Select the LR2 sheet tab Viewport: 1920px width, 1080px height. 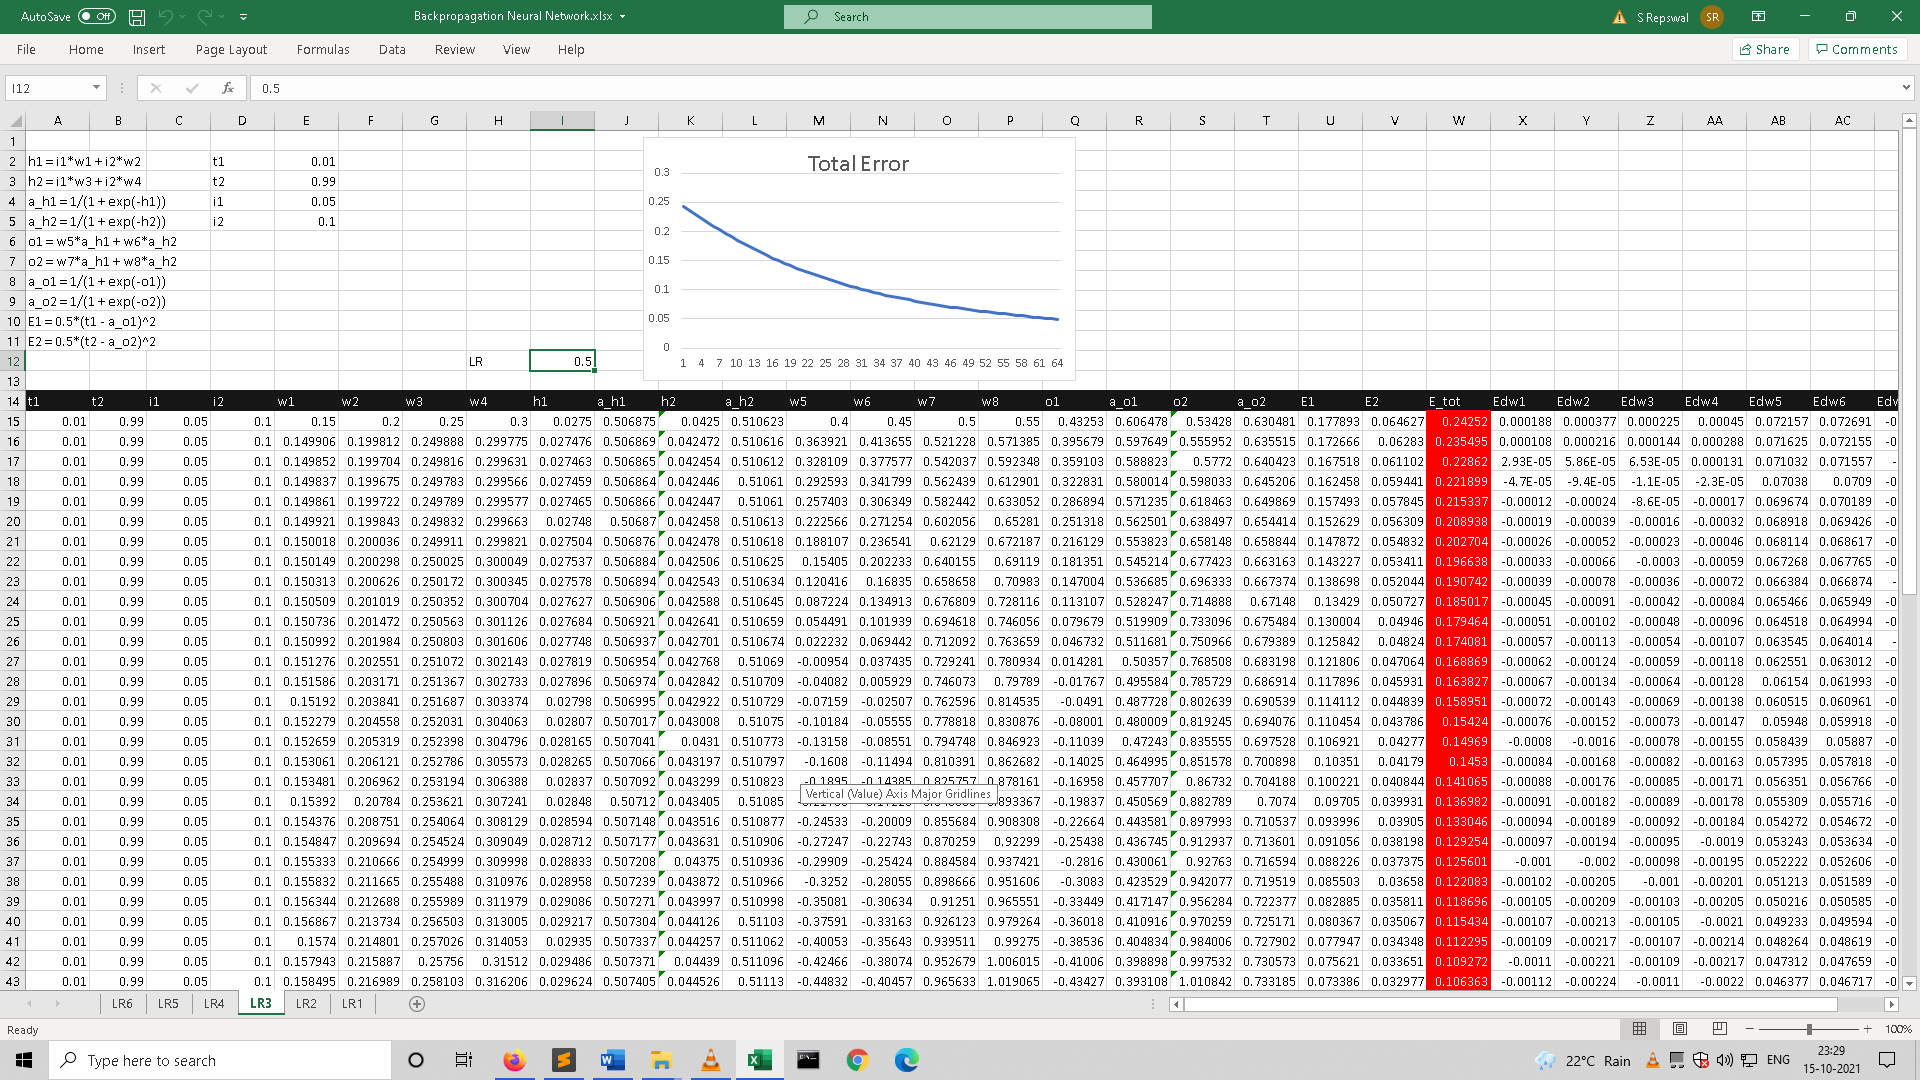click(x=306, y=1003)
